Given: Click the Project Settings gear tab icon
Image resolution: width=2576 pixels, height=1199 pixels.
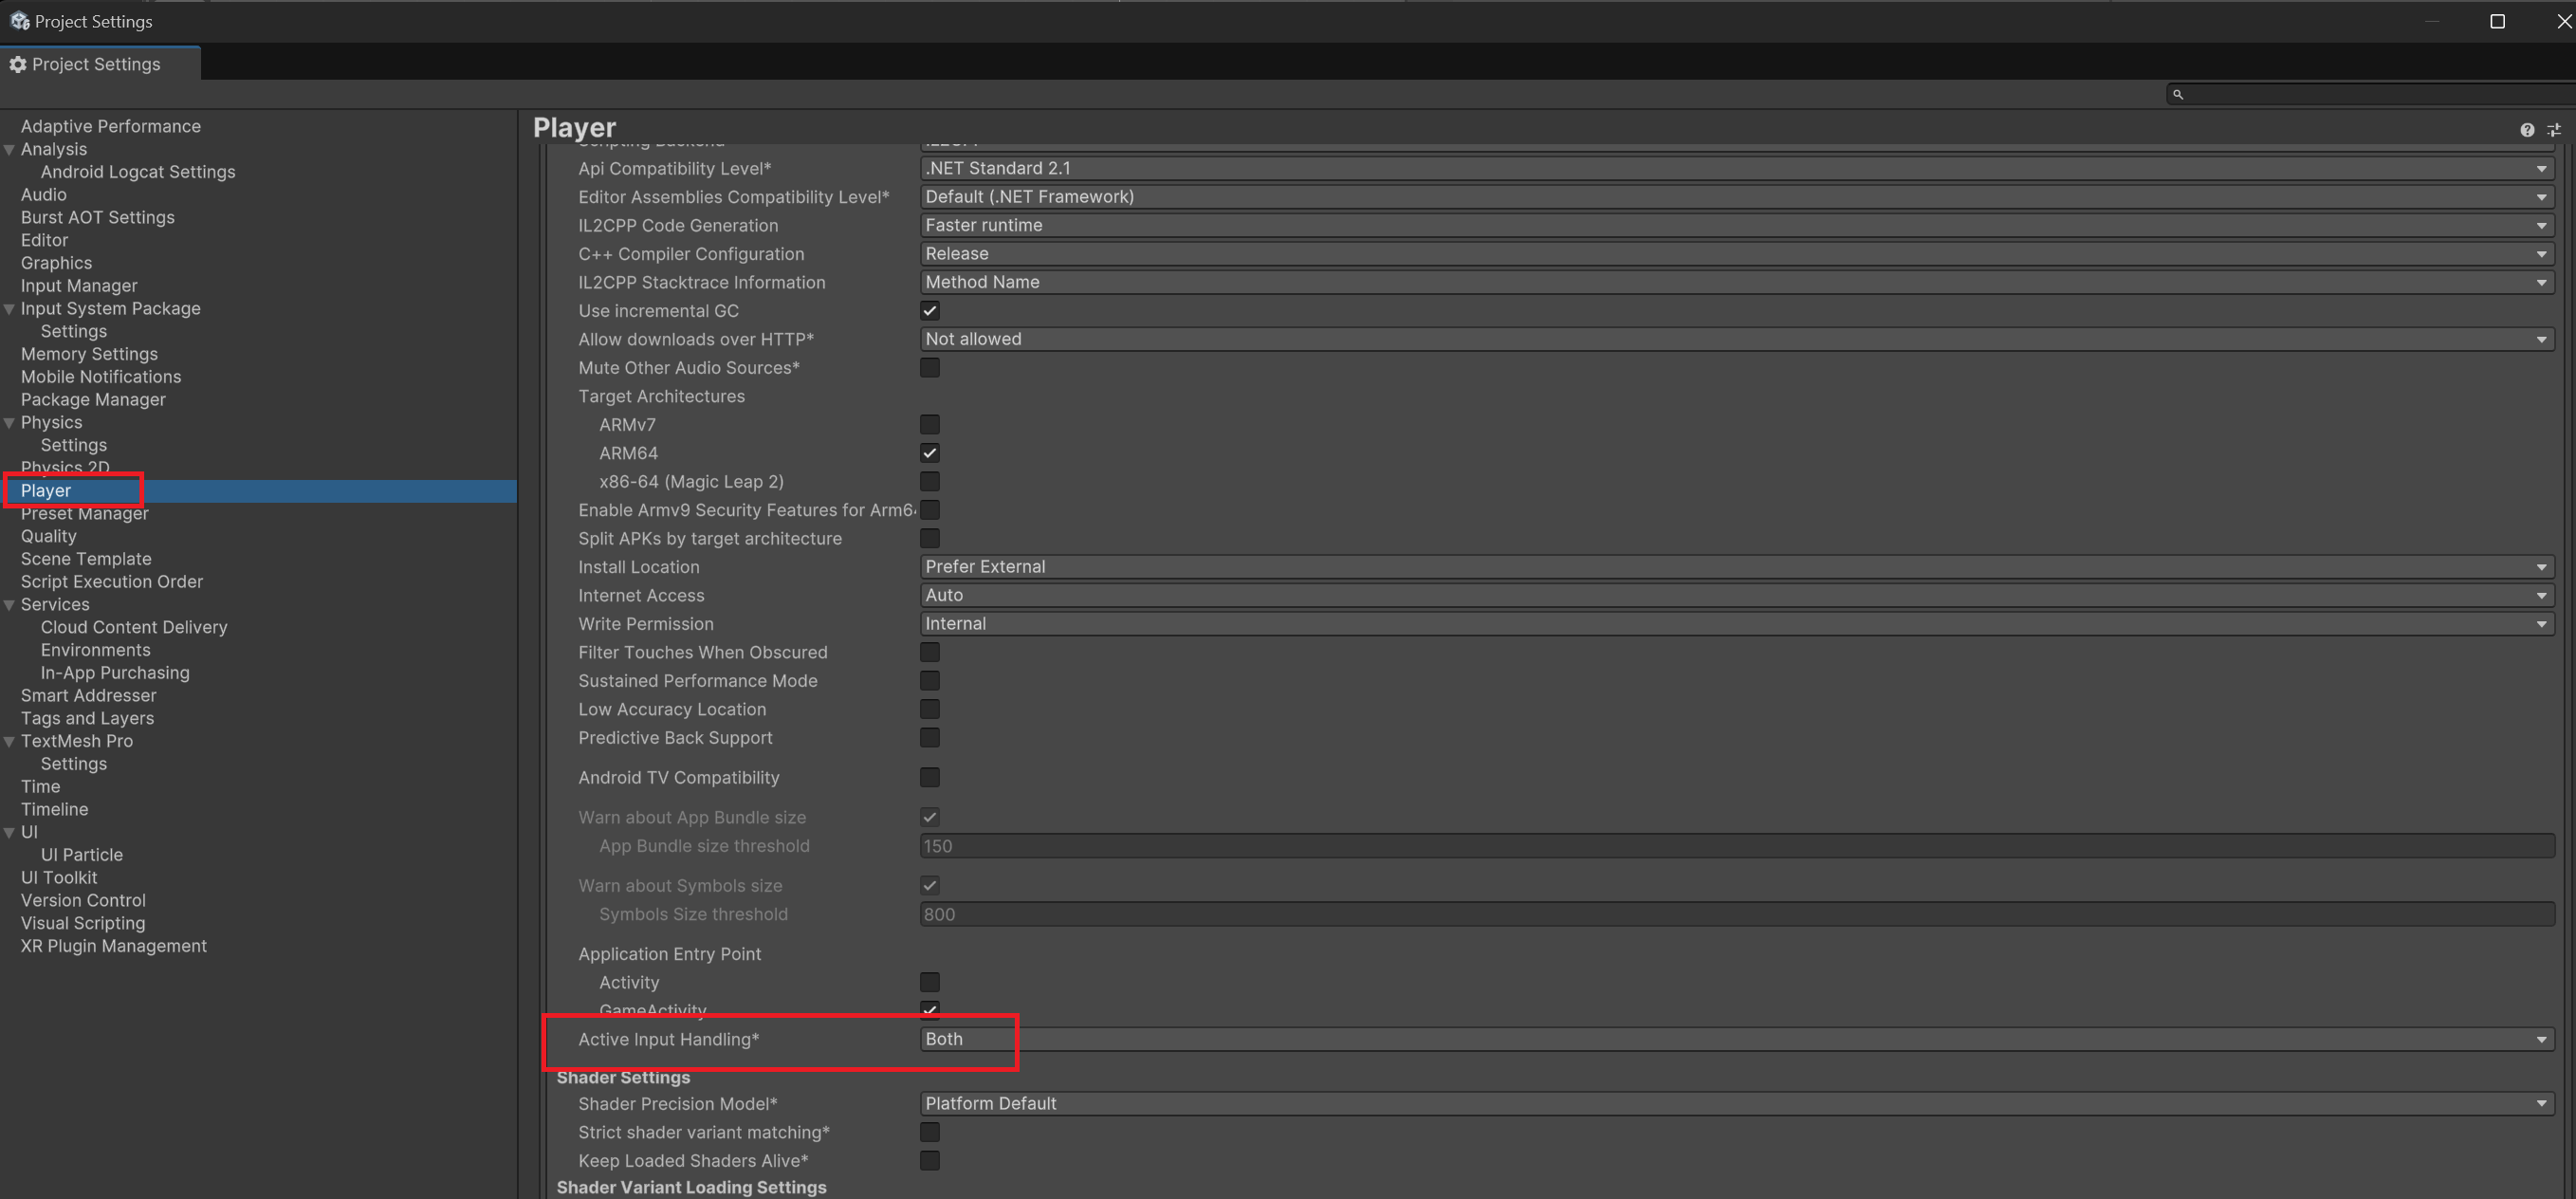Looking at the screenshot, I should point(18,64).
